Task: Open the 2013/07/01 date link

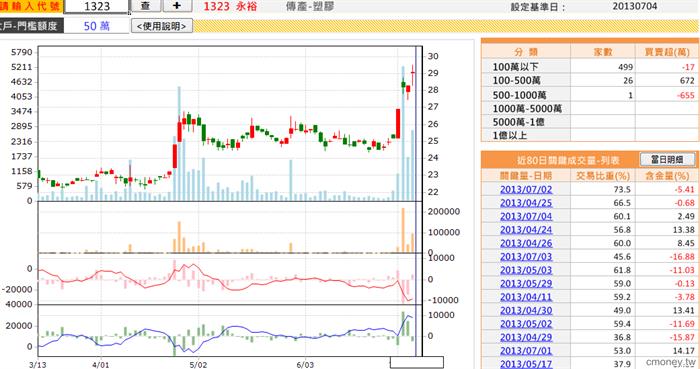Action: coord(526,351)
